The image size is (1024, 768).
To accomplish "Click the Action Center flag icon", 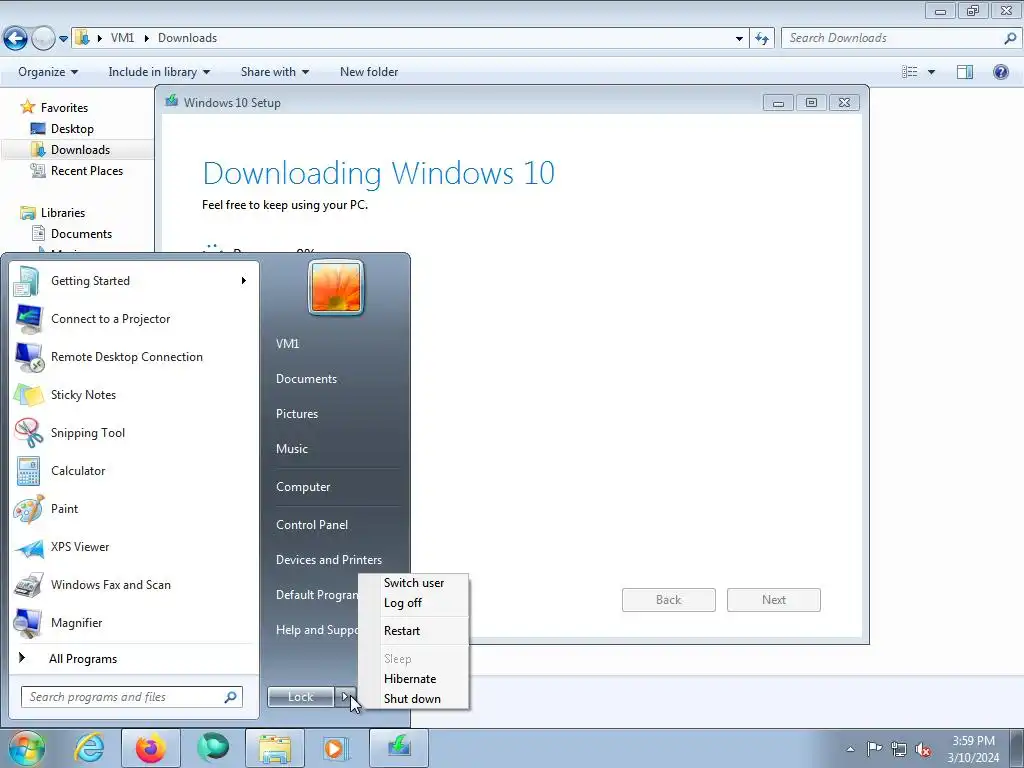I will pyautogui.click(x=874, y=748).
